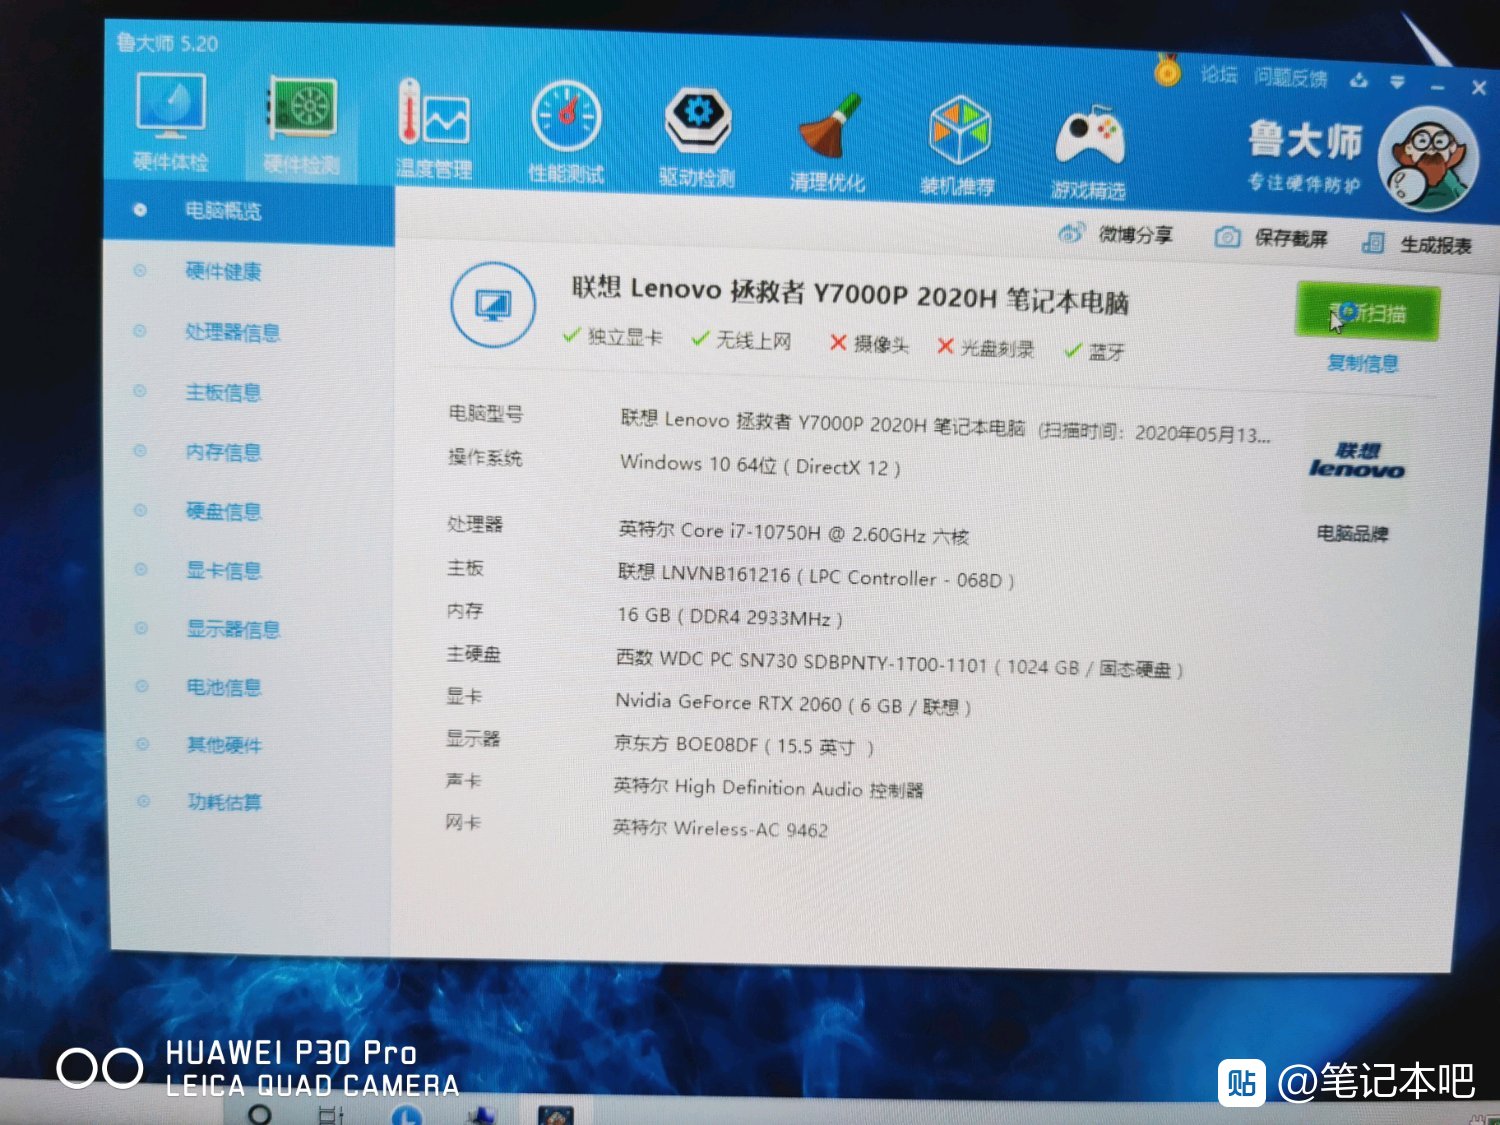Image resolution: width=1500 pixels, height=1125 pixels.
Task: Click the computer monitor overview icon
Action: click(x=493, y=304)
